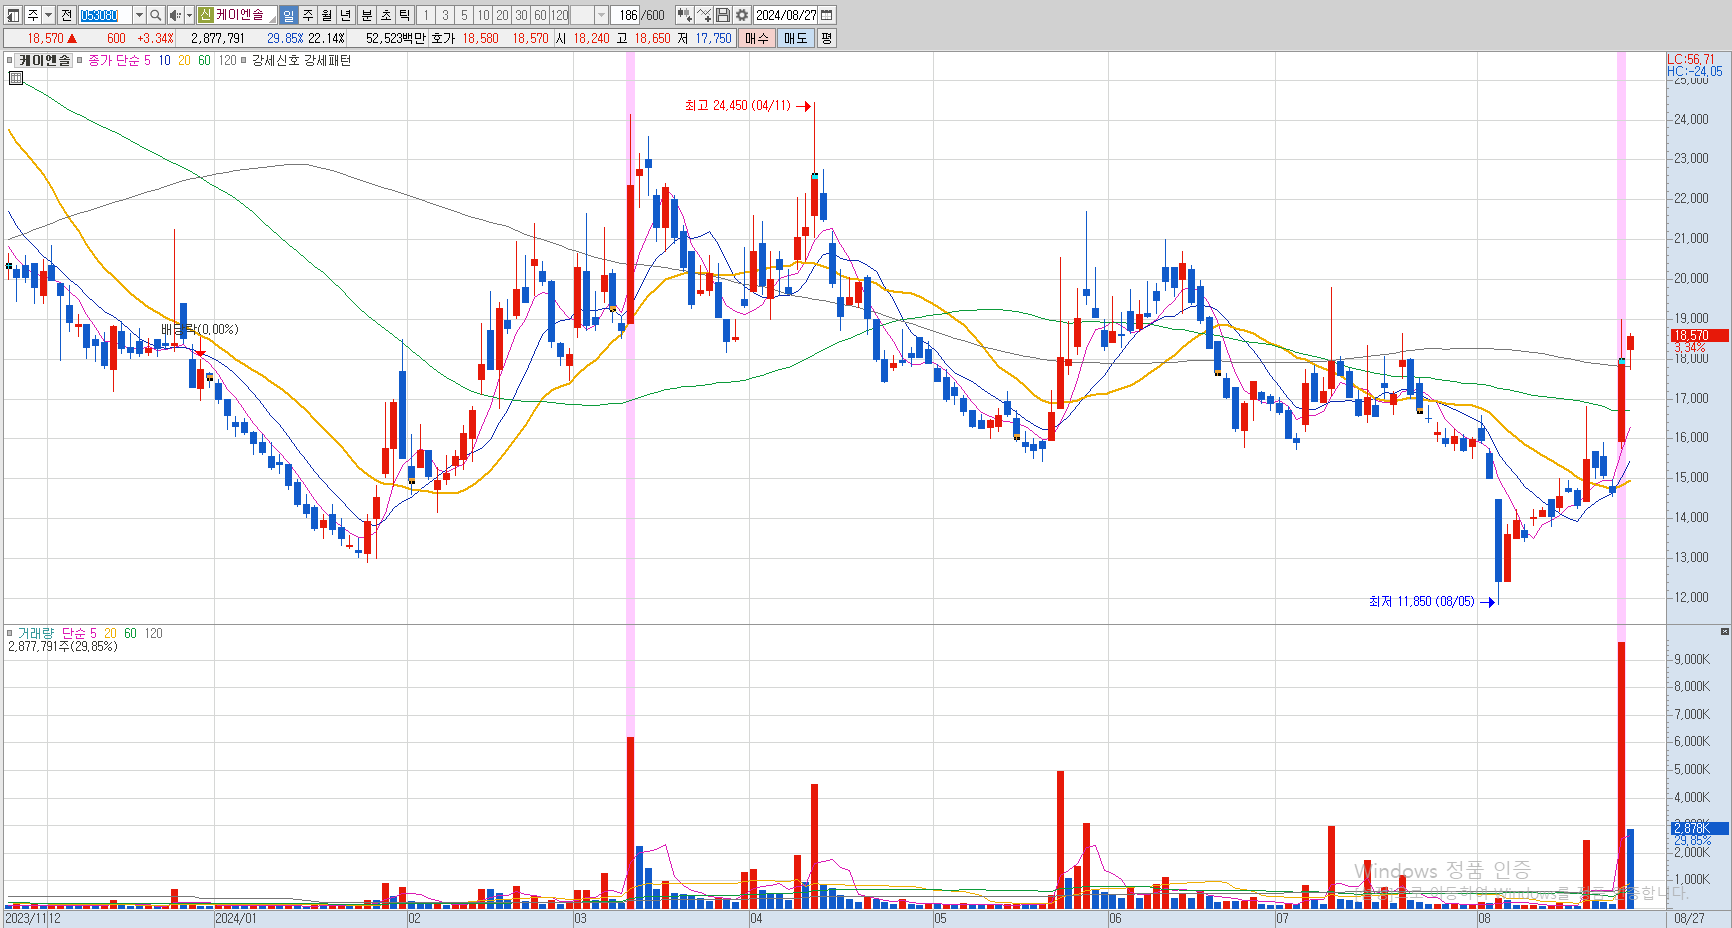The width and height of the screenshot is (1732, 928).
Task: Select daily 일 chart period
Action: tap(288, 15)
